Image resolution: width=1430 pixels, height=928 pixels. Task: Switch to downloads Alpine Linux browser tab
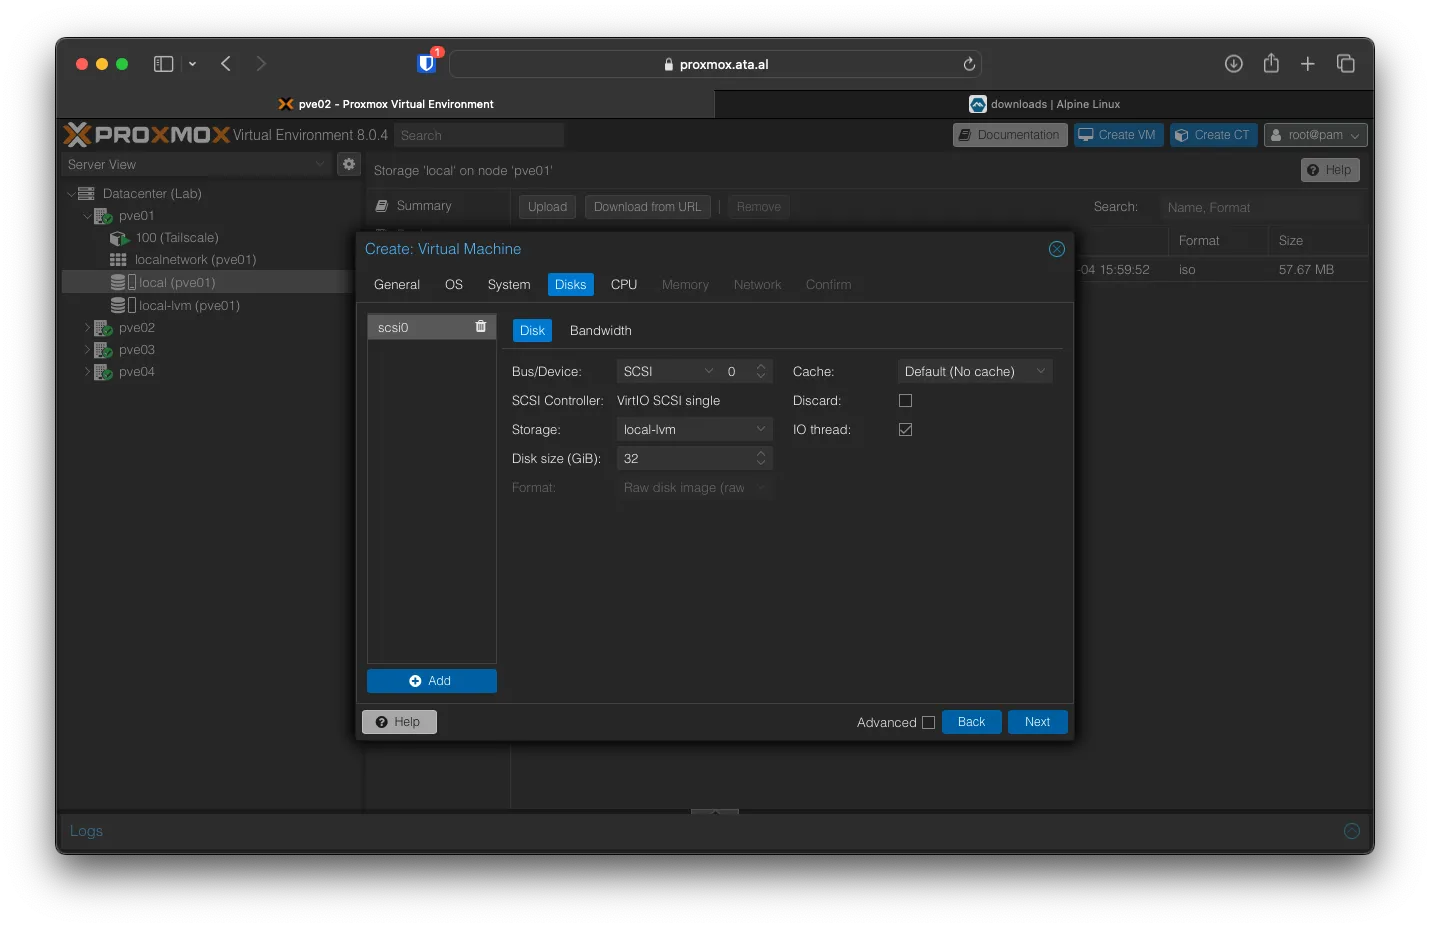point(1044,104)
